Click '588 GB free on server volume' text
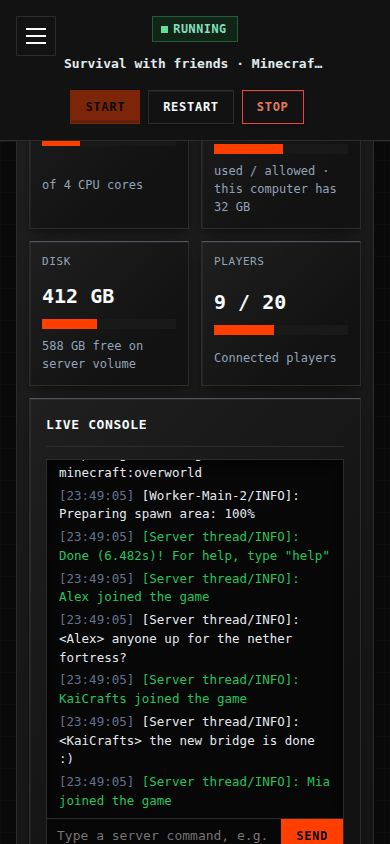Screen dimensions: 390x844 pyautogui.click(x=93, y=355)
